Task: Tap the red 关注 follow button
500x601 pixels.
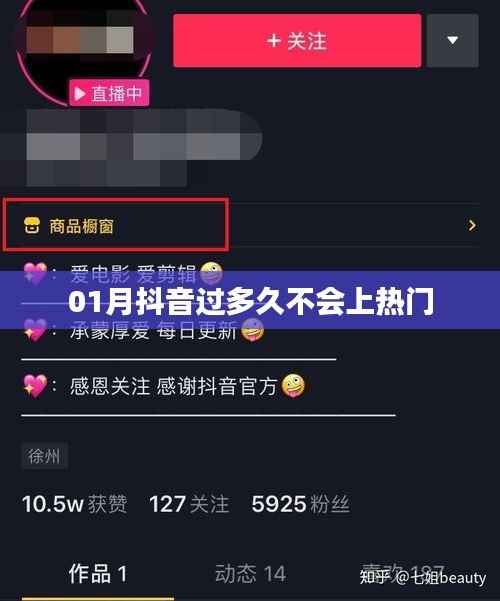Action: point(297,41)
